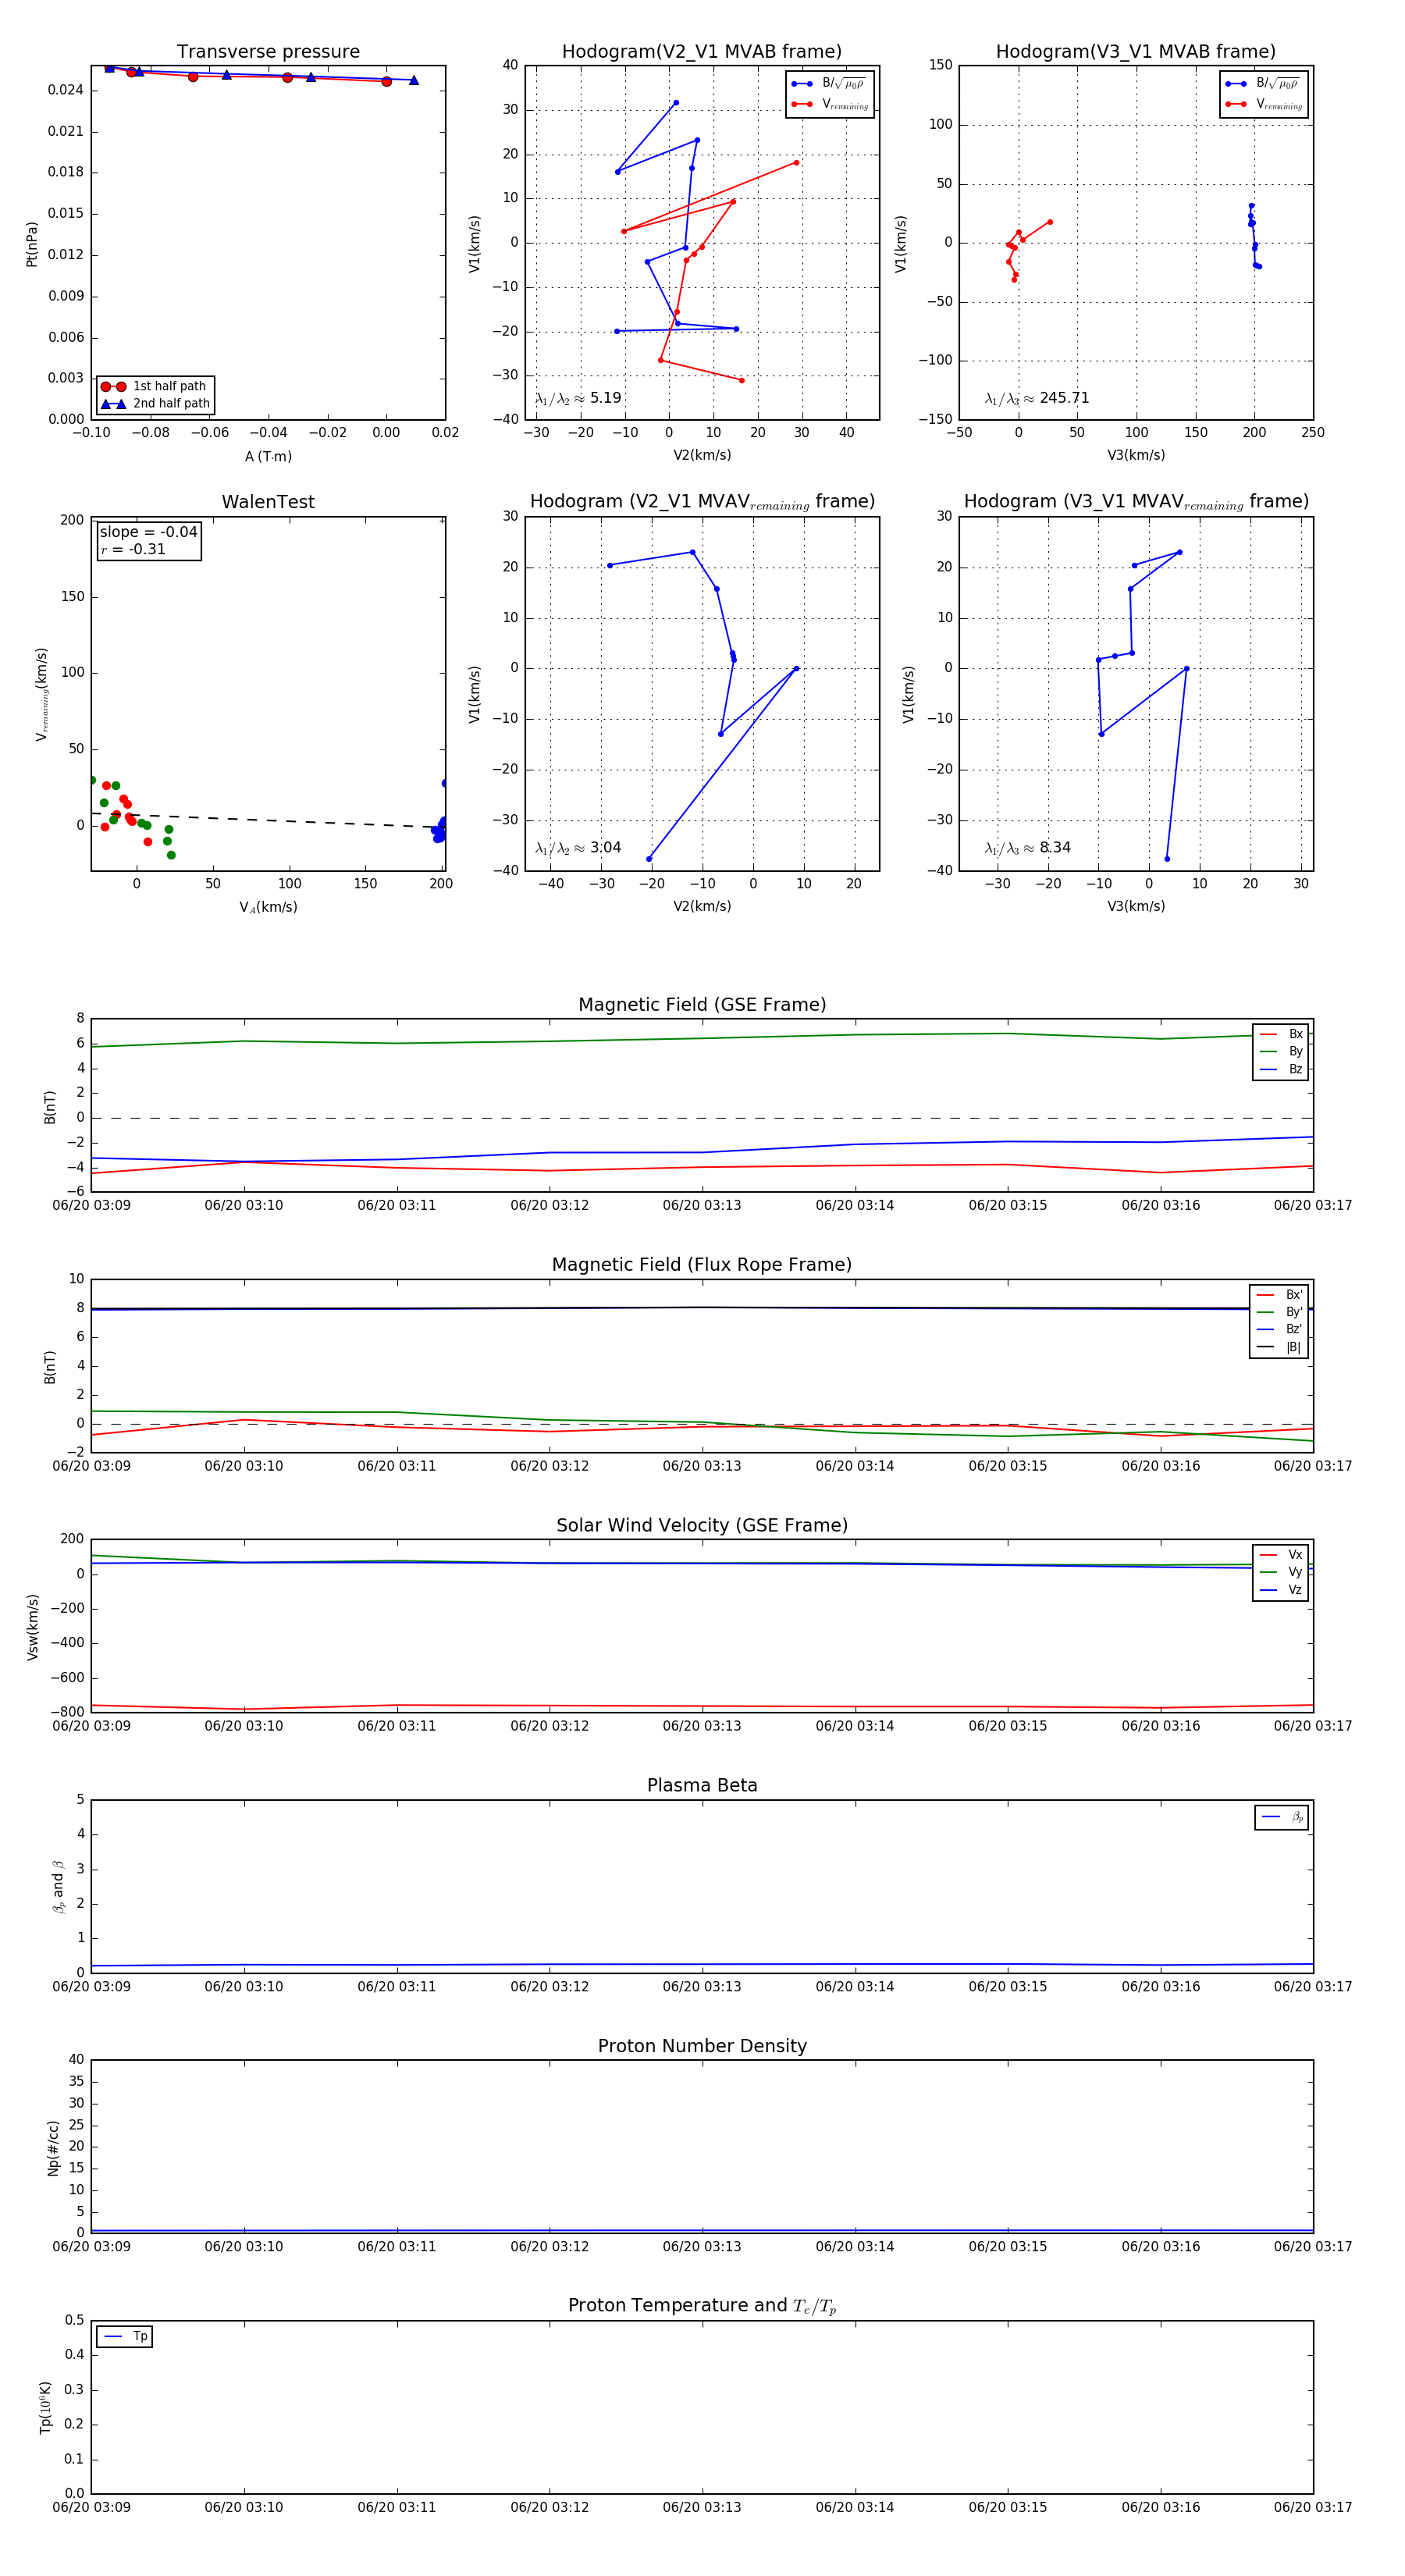
Task: Click the By' legend entry in Flux Rope plot
Action: 1280,1312
